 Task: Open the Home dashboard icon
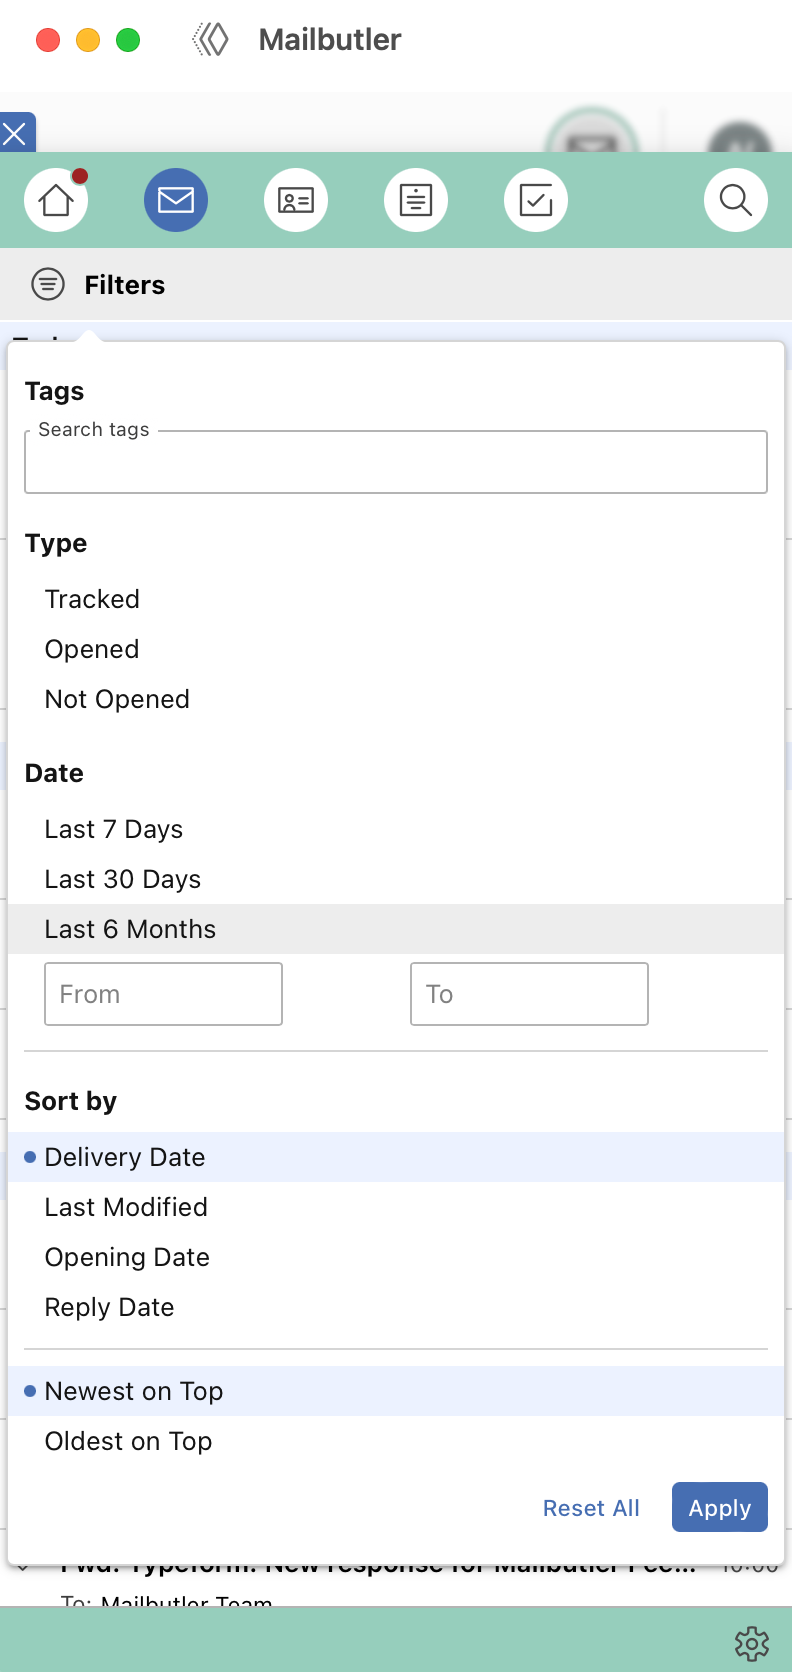pyautogui.click(x=56, y=200)
